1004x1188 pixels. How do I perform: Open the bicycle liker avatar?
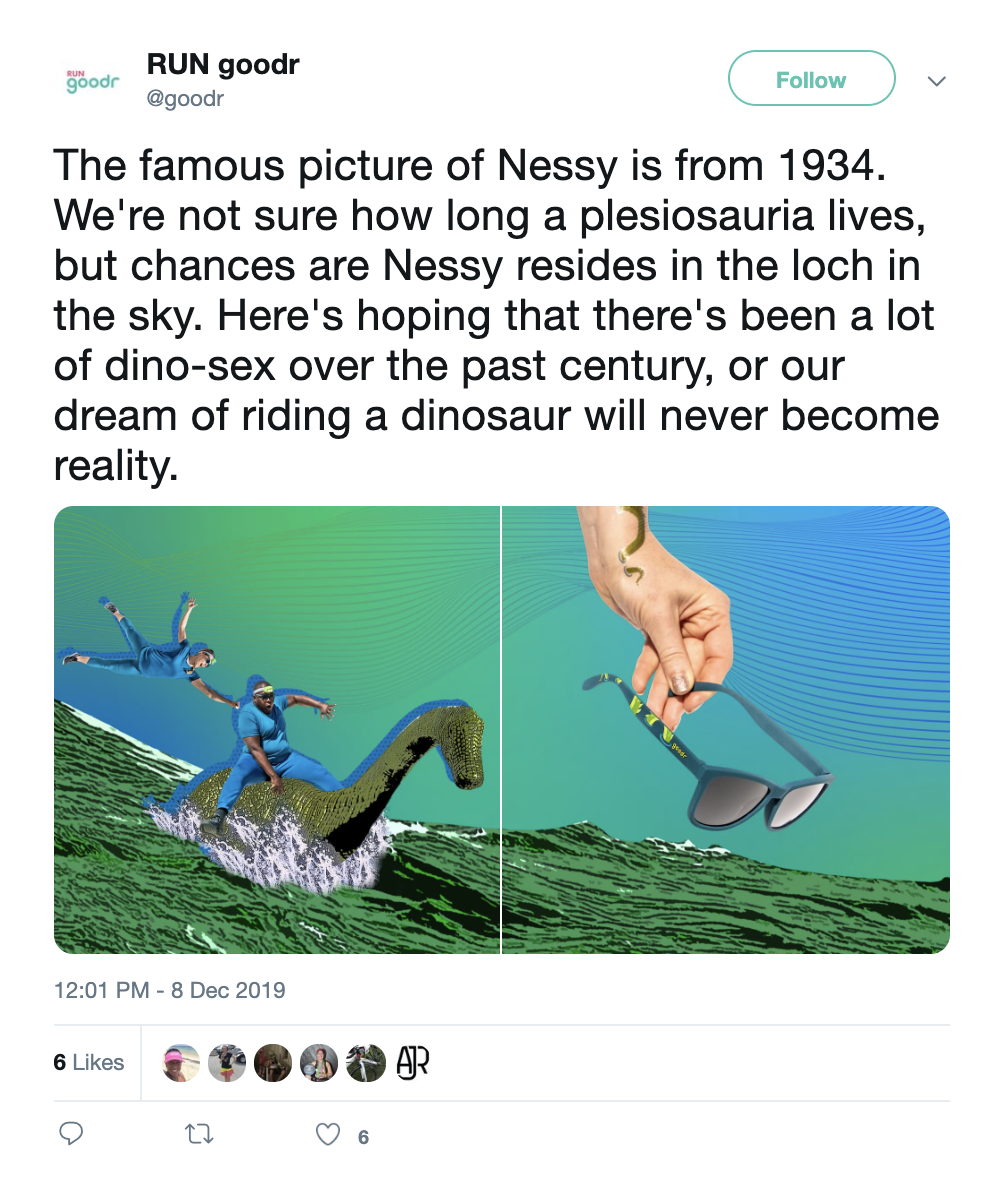(x=366, y=1063)
